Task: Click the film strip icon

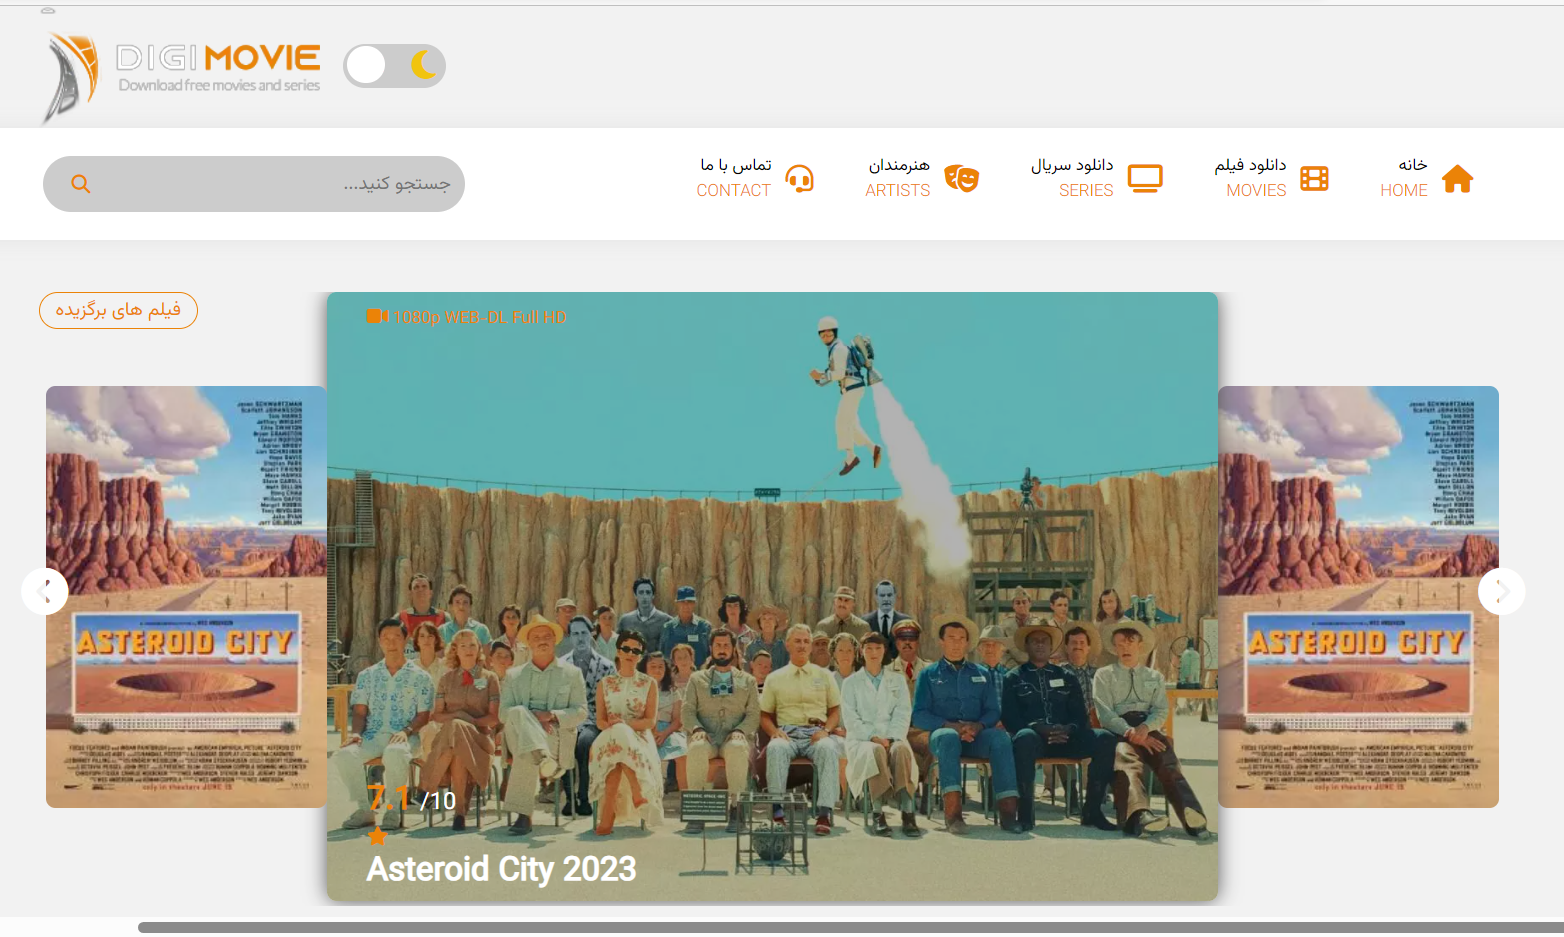Action: 1314,179
